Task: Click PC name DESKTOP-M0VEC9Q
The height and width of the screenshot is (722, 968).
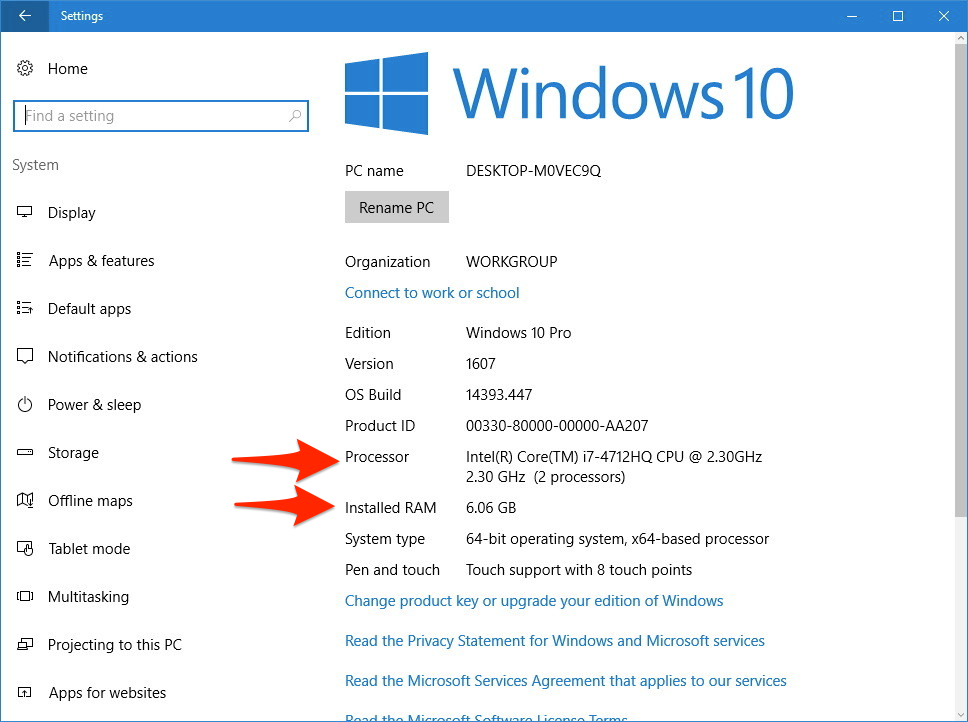Action: [x=533, y=171]
